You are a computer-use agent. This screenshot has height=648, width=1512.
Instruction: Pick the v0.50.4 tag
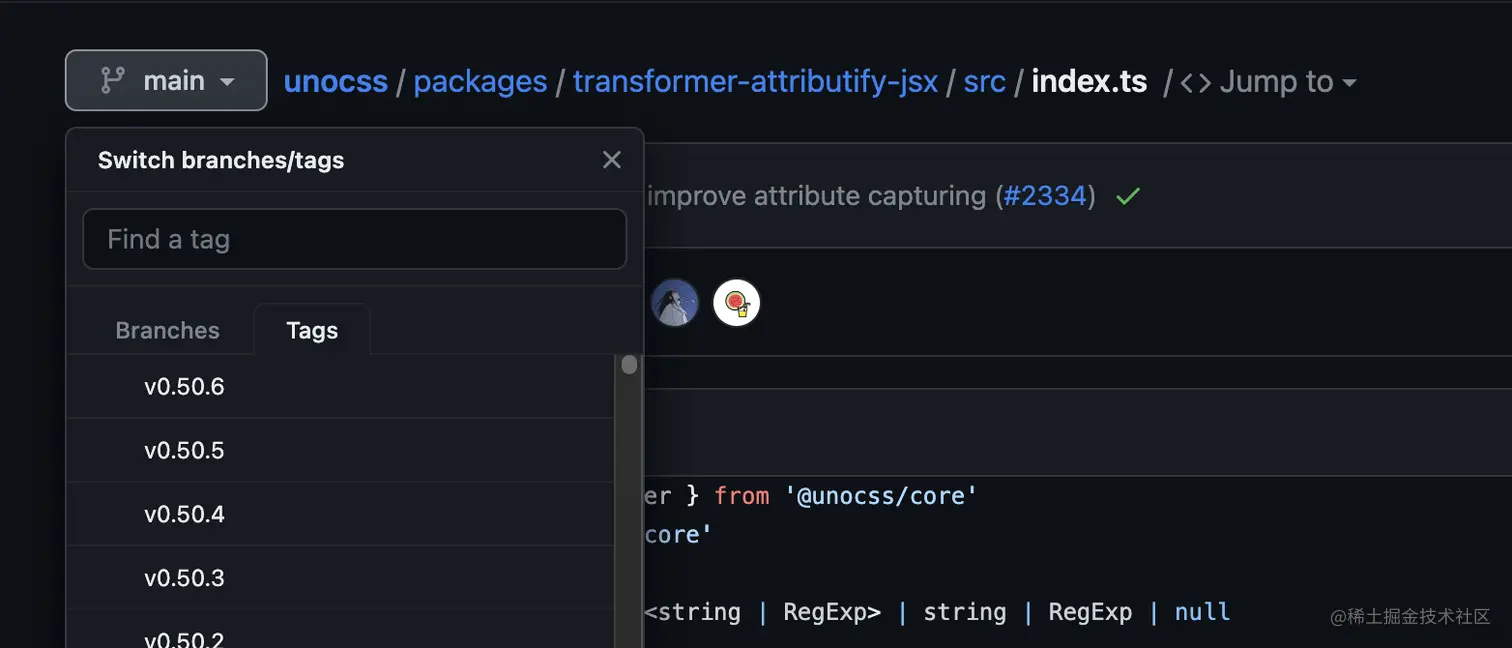pyautogui.click(x=184, y=515)
